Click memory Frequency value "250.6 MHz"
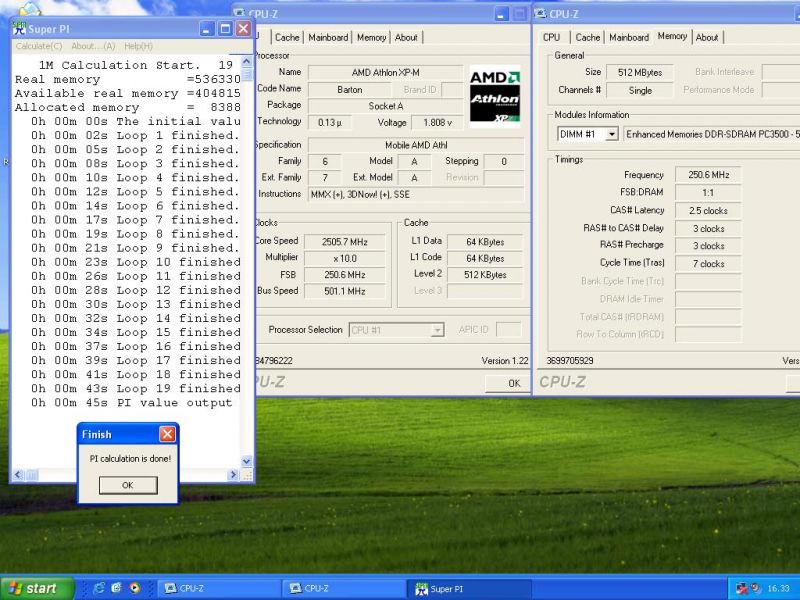Screen dimensions: 800x600 (708, 174)
